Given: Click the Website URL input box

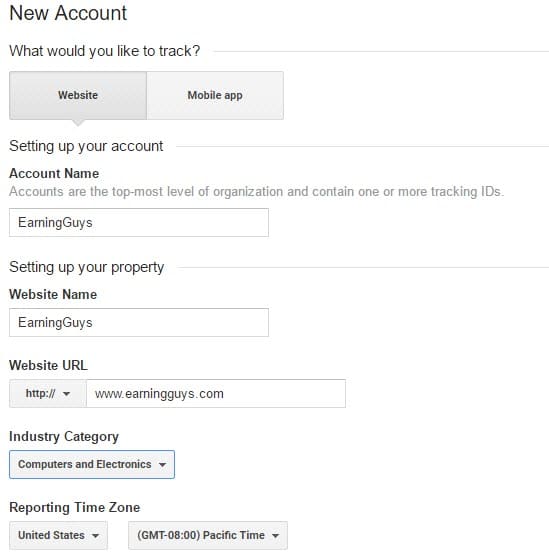Looking at the screenshot, I should point(216,393).
